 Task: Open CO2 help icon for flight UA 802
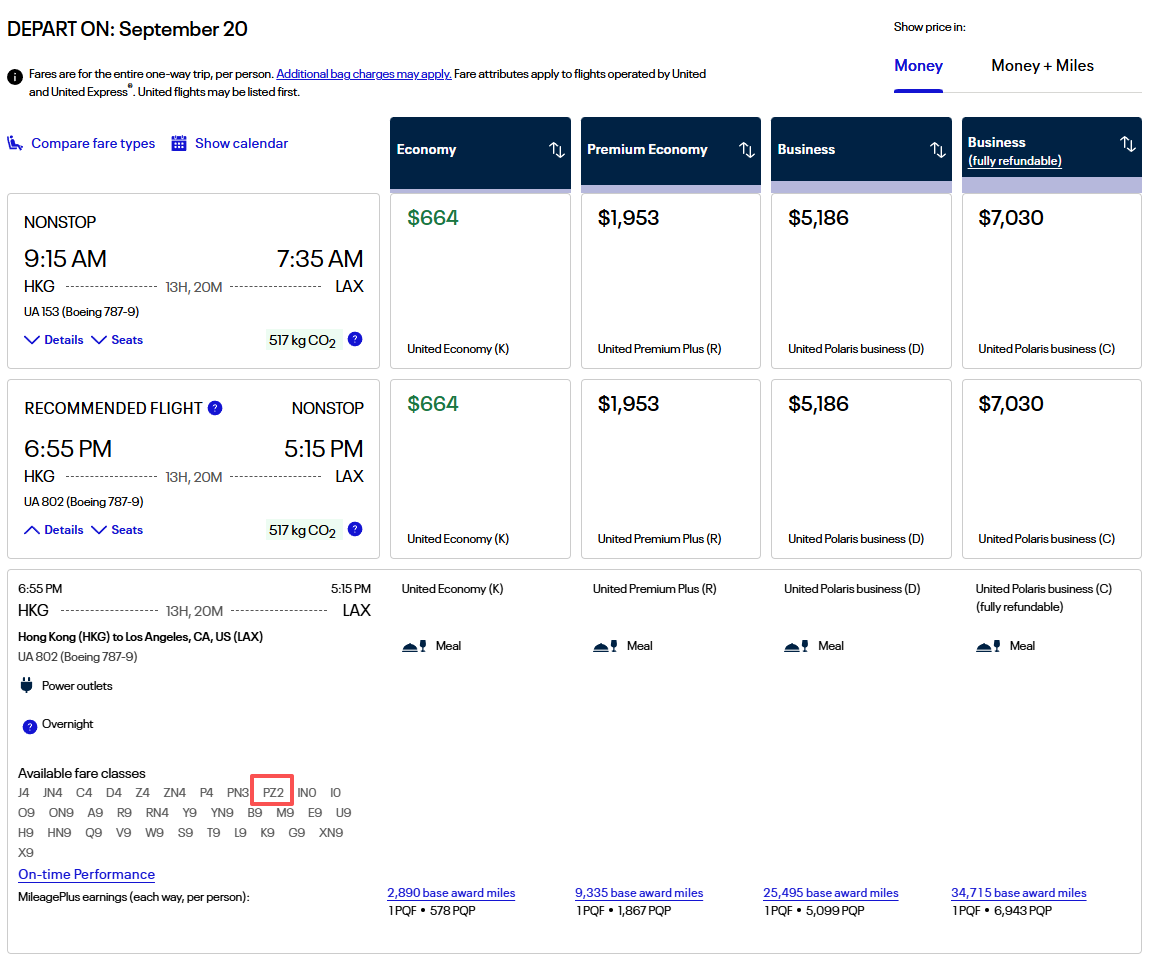(355, 529)
